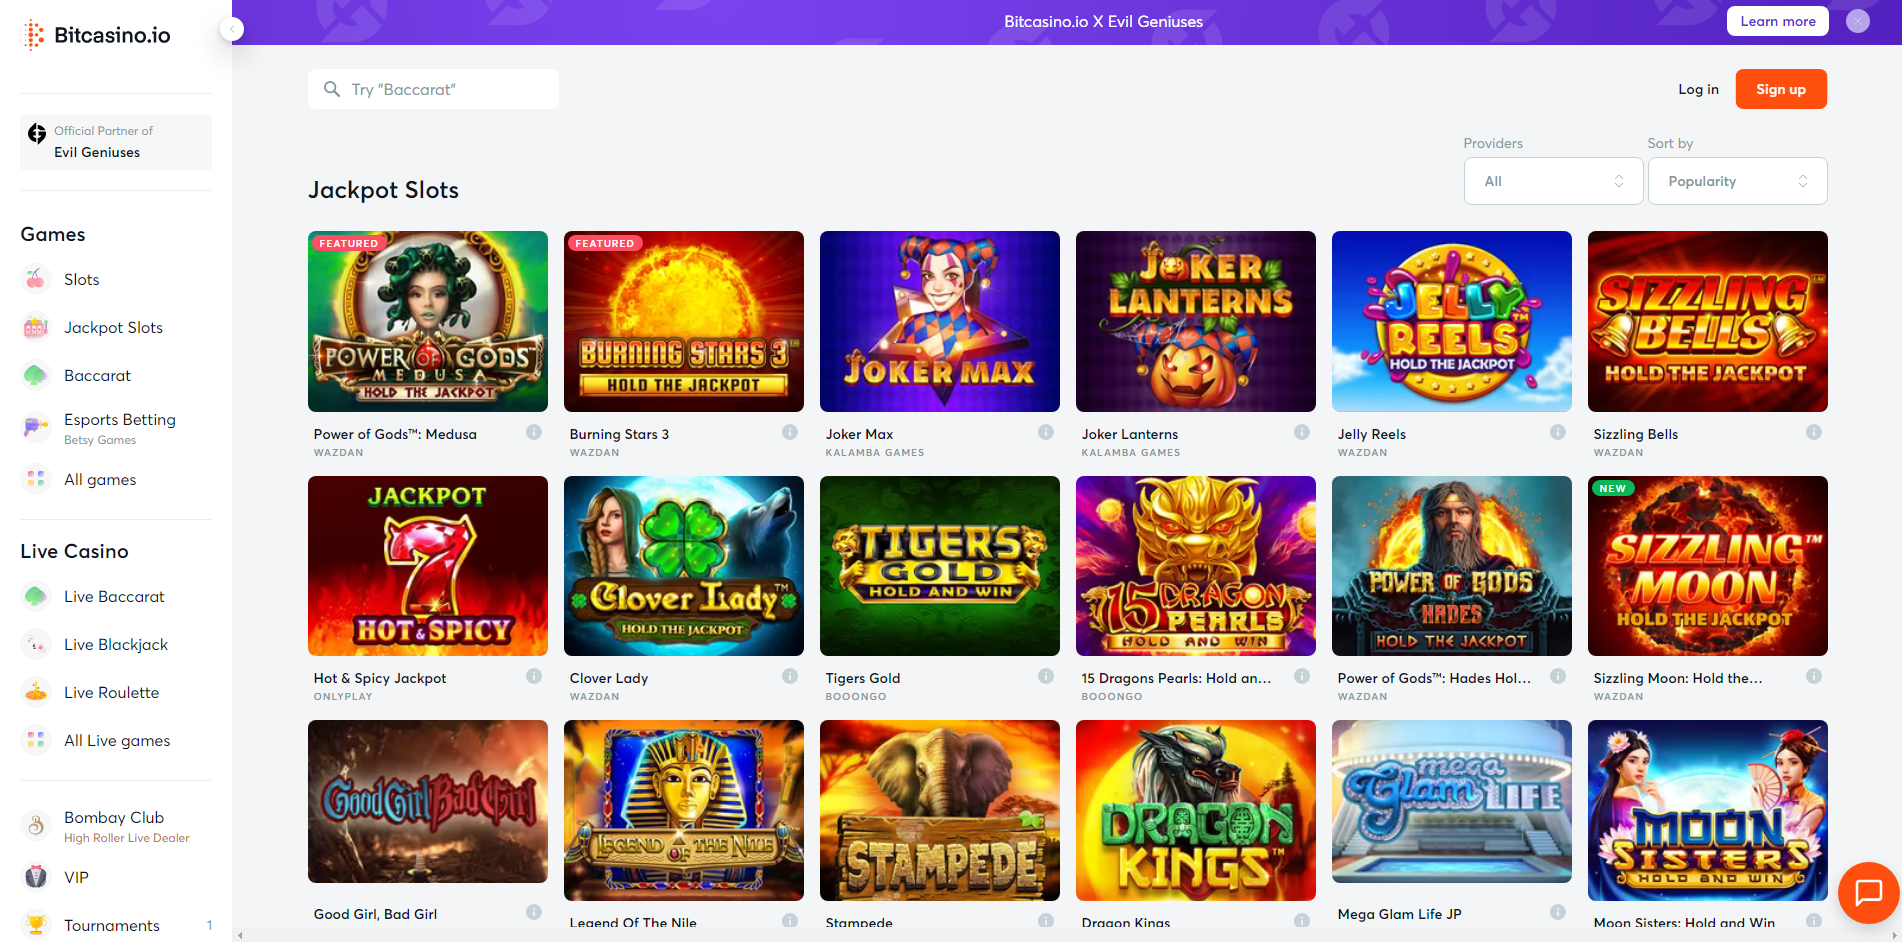Image resolution: width=1902 pixels, height=942 pixels.
Task: Open Jelly Reels game thumbnail
Action: pos(1452,321)
